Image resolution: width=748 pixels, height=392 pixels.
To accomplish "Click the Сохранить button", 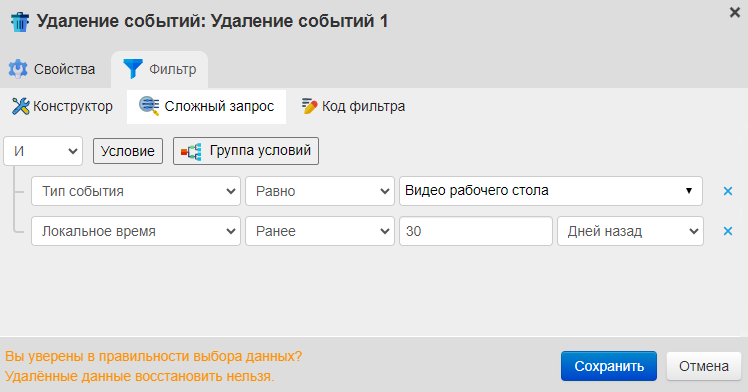I will point(609,366).
